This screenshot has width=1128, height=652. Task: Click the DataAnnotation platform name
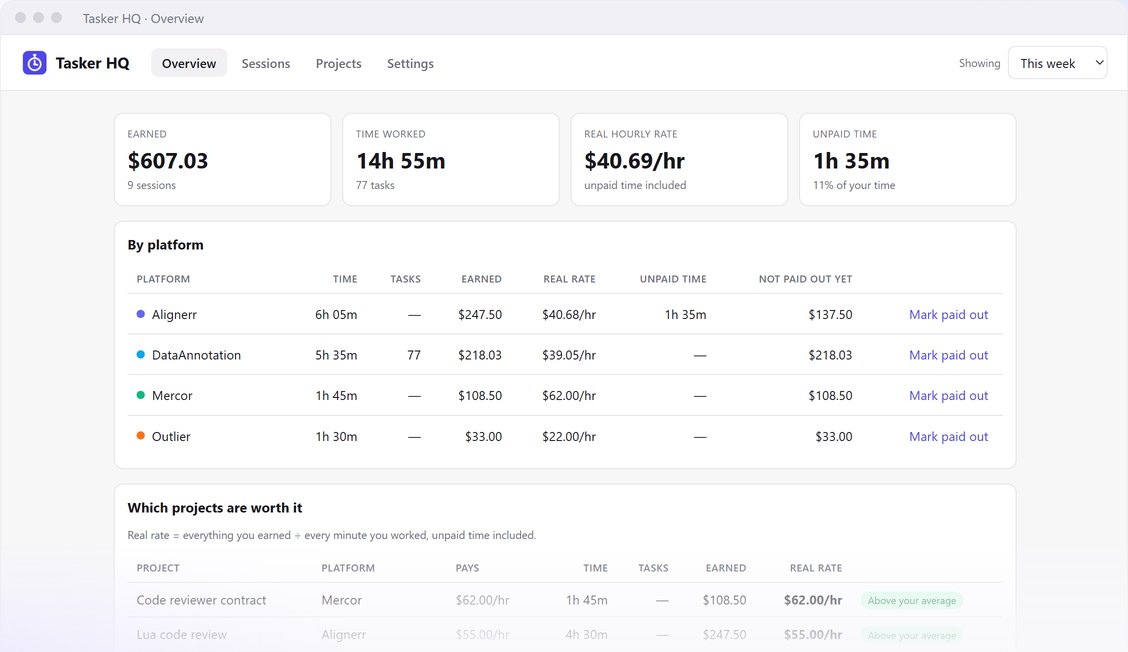tap(196, 355)
